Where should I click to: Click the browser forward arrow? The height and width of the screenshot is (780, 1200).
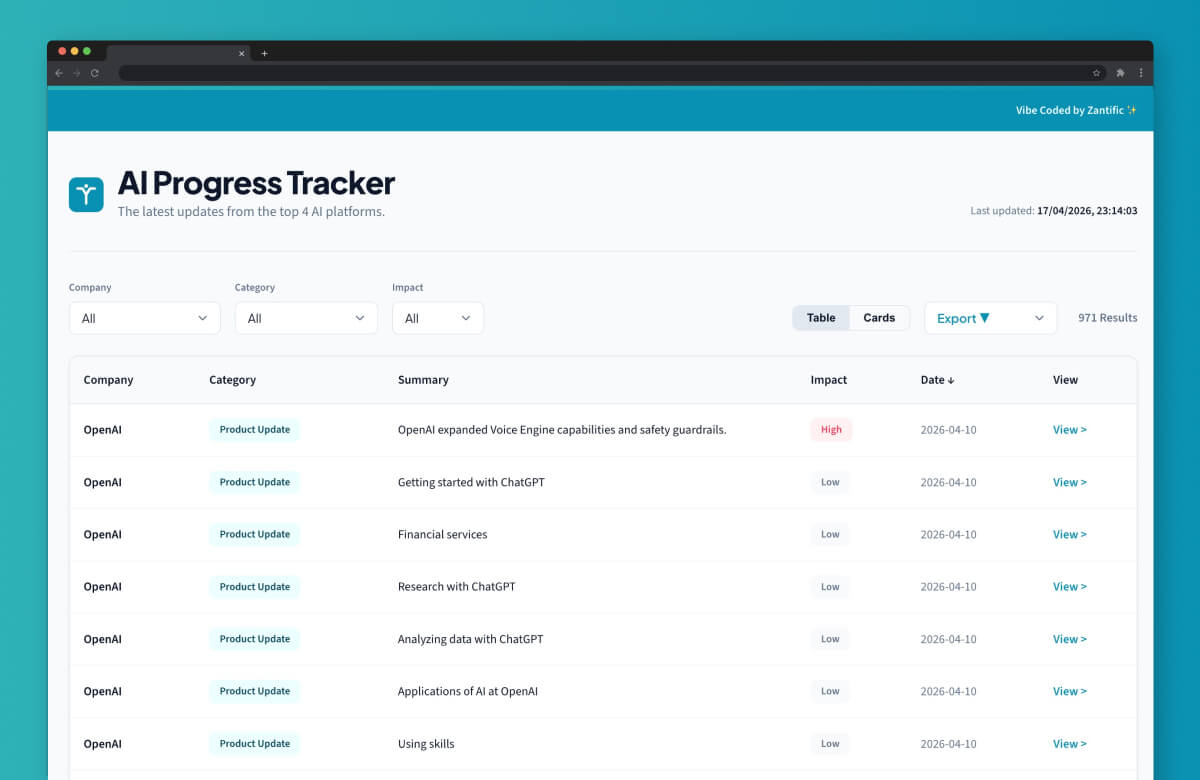76,73
